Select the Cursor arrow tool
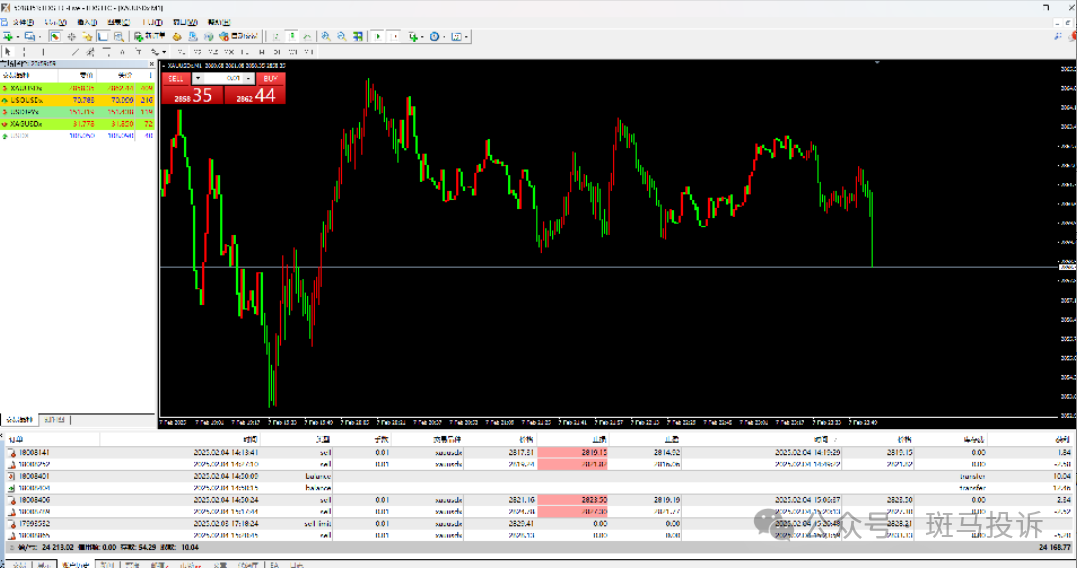The width and height of the screenshot is (1077, 568). [x=8, y=52]
